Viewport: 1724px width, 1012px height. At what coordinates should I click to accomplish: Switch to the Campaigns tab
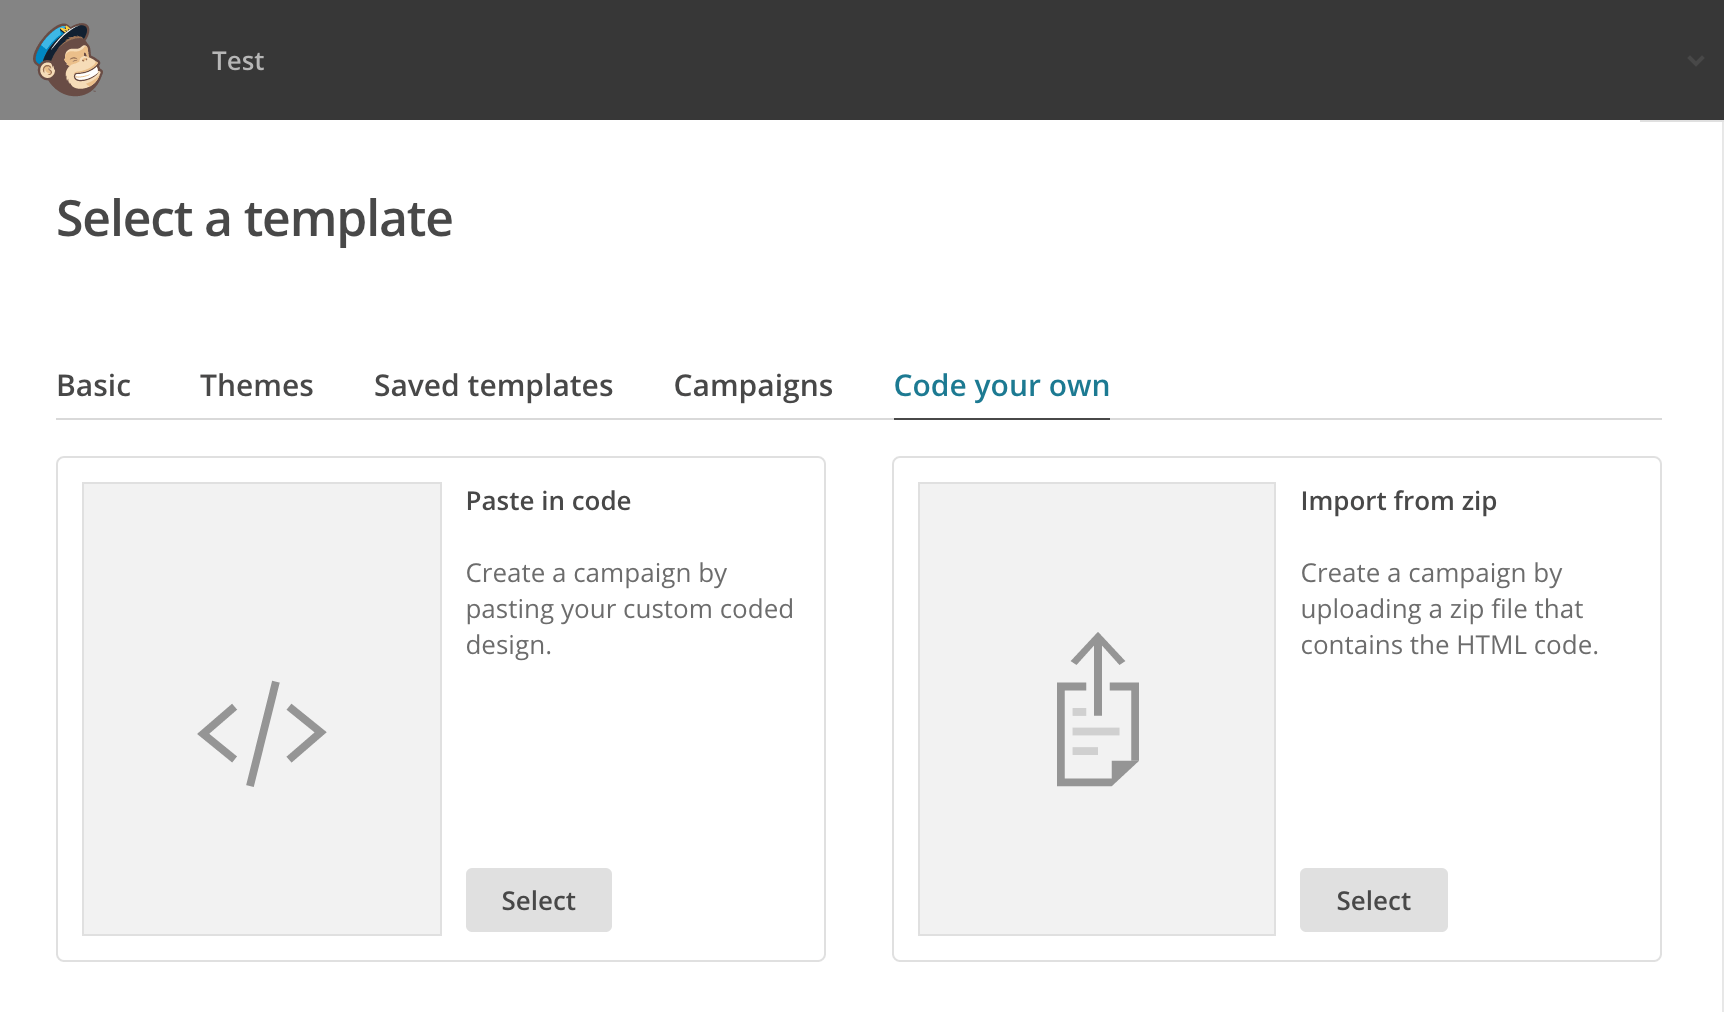point(753,386)
